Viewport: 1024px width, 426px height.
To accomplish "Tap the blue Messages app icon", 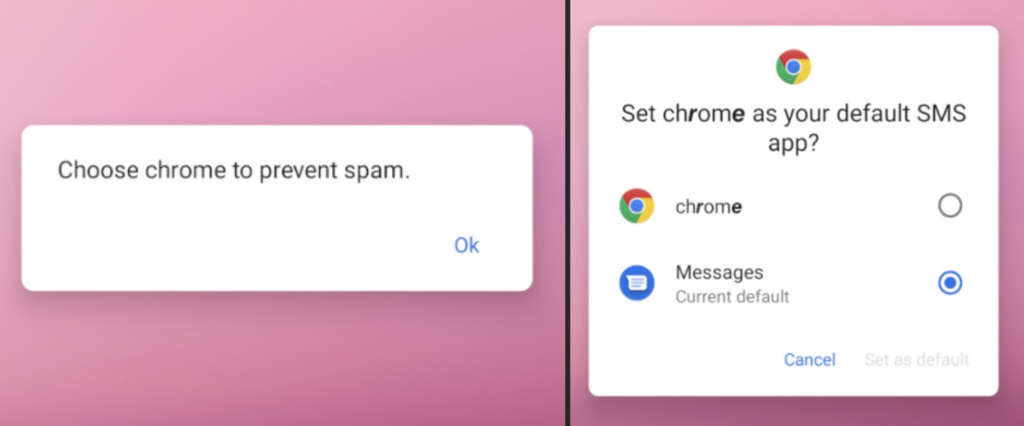I will [x=637, y=283].
